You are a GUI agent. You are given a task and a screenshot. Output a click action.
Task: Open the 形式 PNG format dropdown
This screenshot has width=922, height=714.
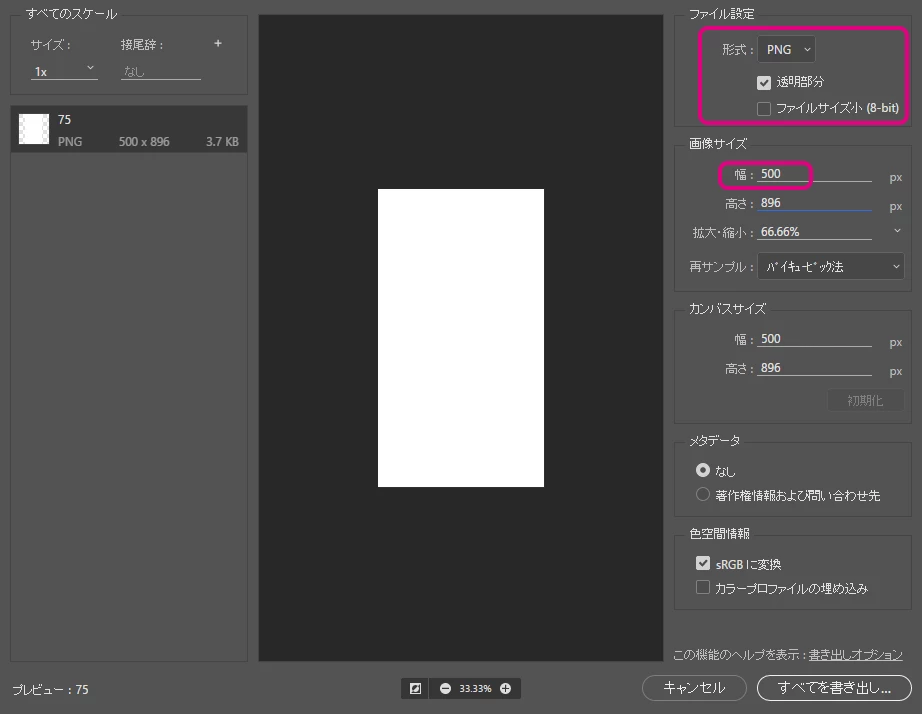click(x=786, y=49)
